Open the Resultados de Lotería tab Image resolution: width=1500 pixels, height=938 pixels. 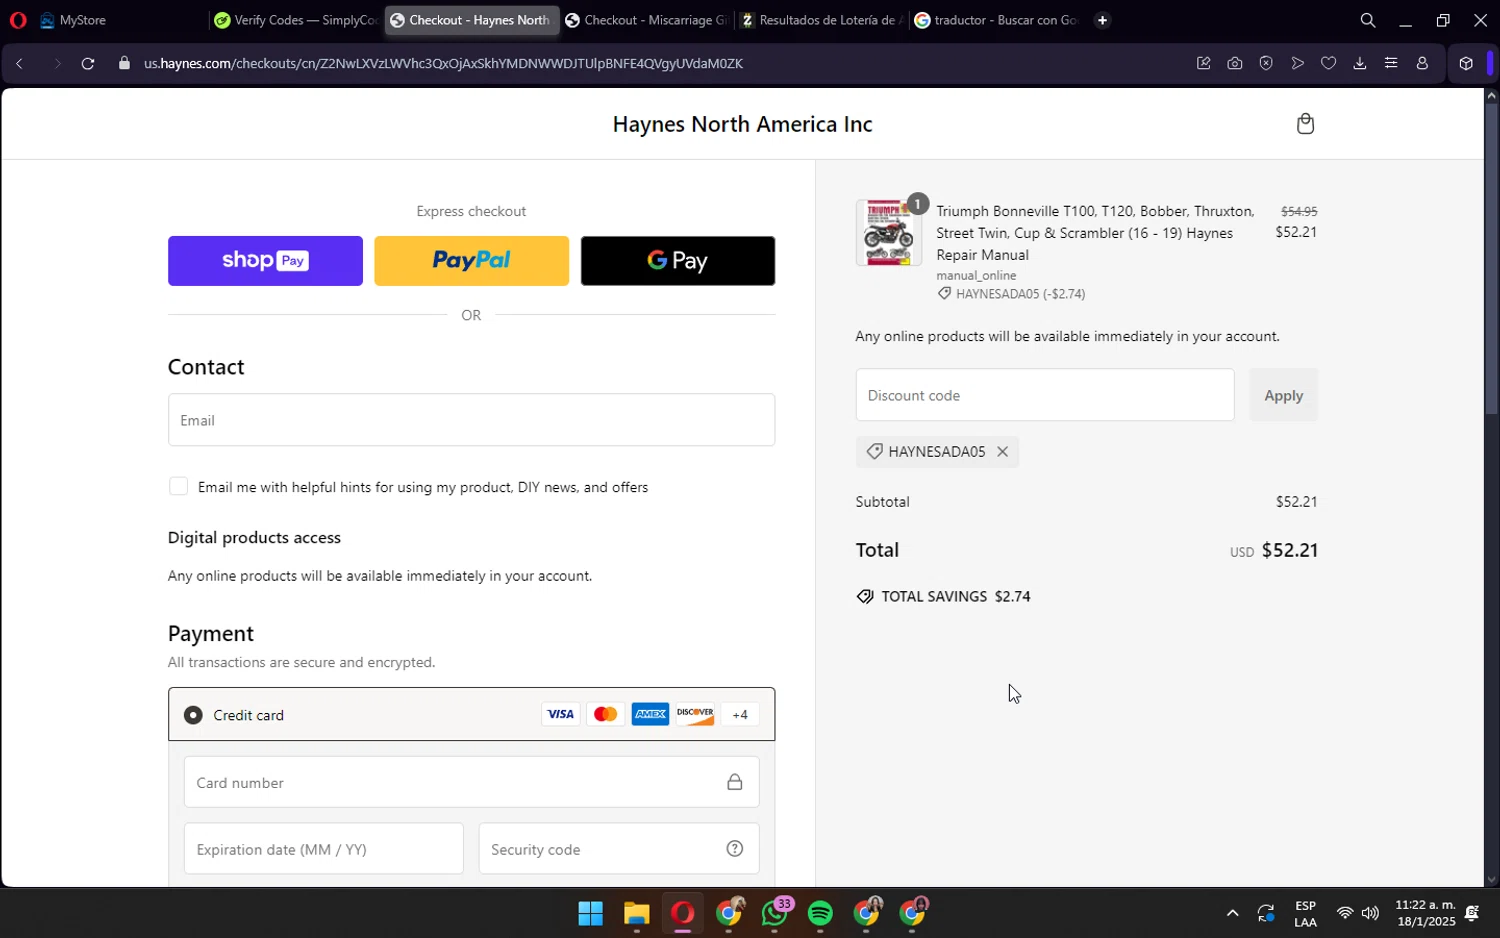822,20
